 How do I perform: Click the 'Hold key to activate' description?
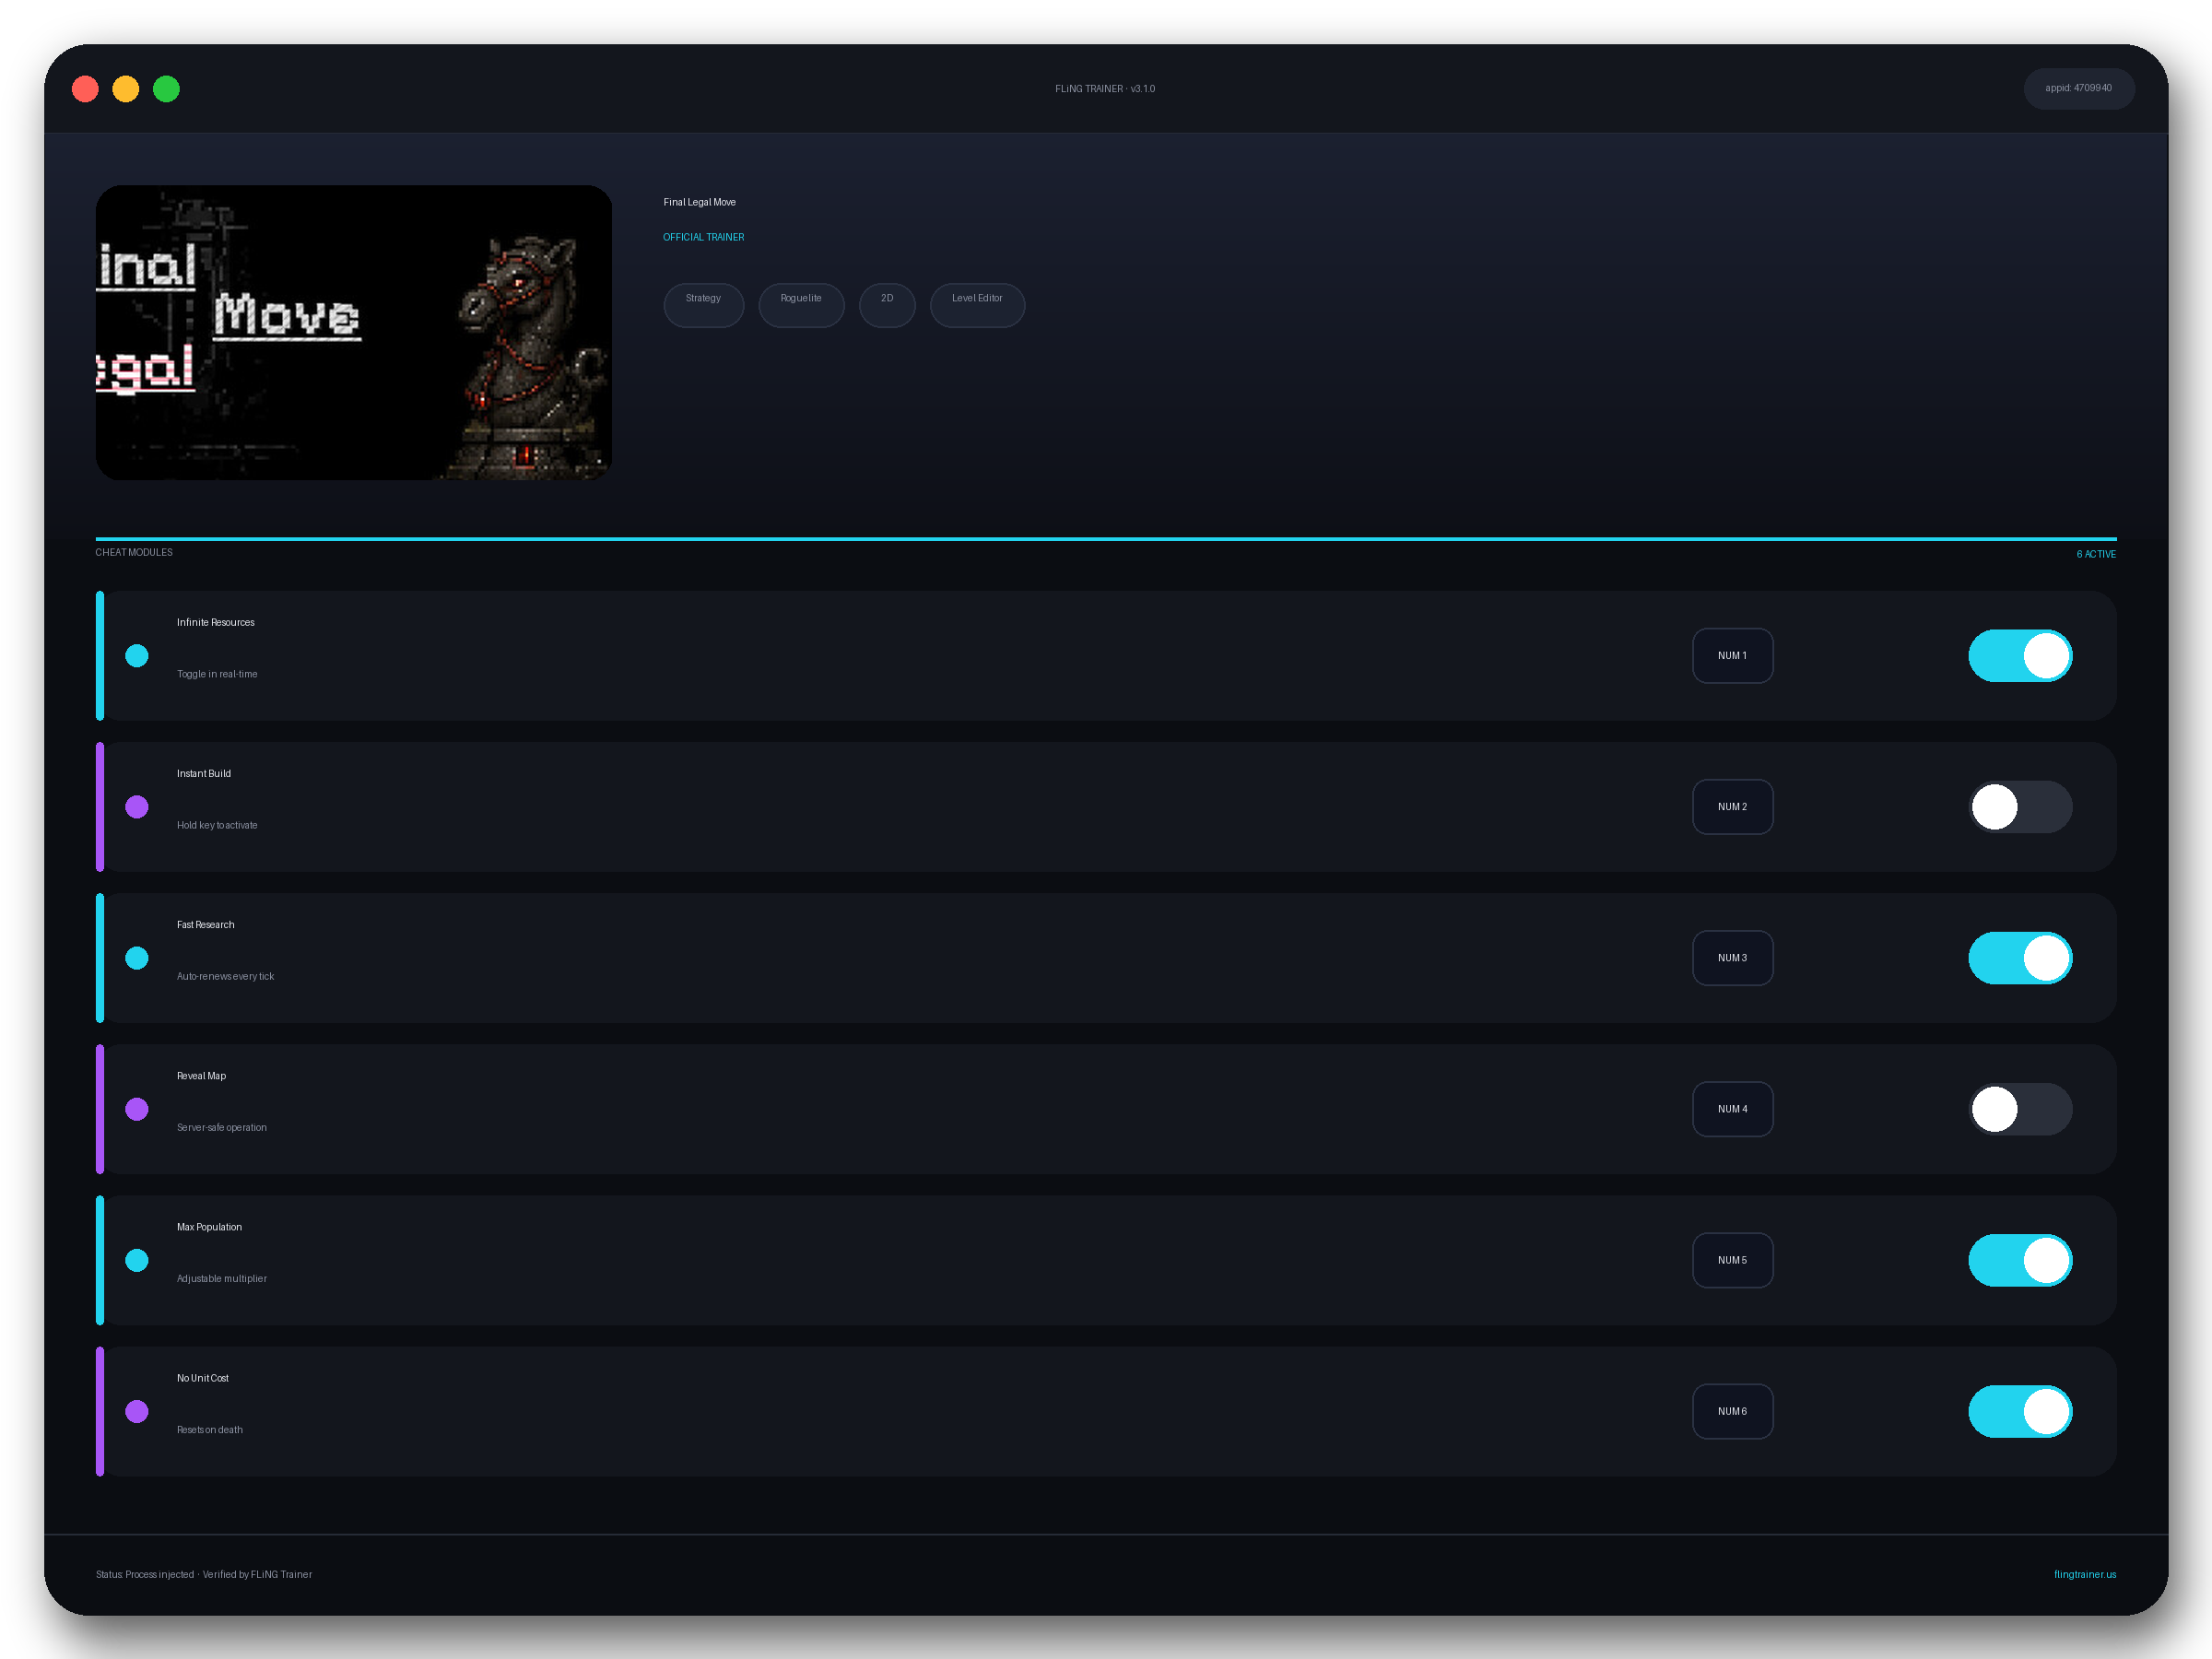coord(217,825)
